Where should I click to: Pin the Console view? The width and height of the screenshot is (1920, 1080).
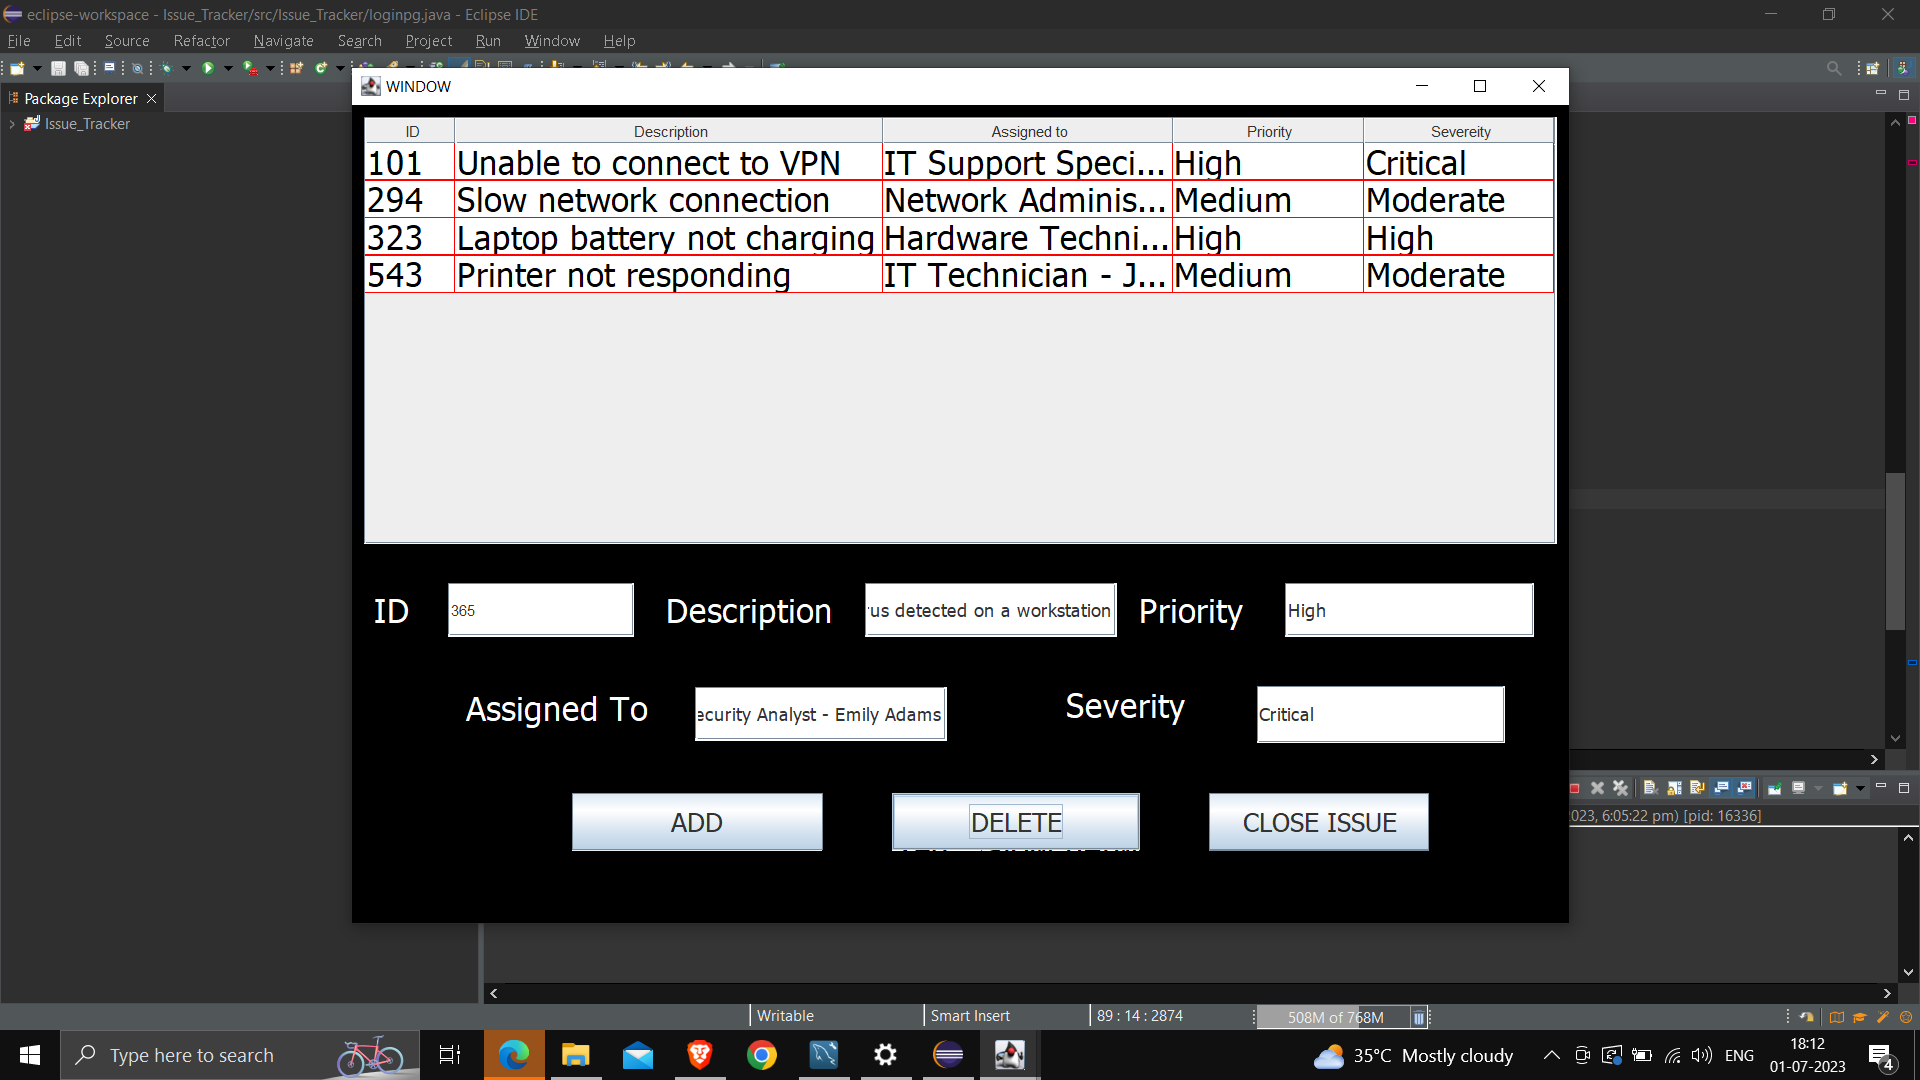[1775, 788]
